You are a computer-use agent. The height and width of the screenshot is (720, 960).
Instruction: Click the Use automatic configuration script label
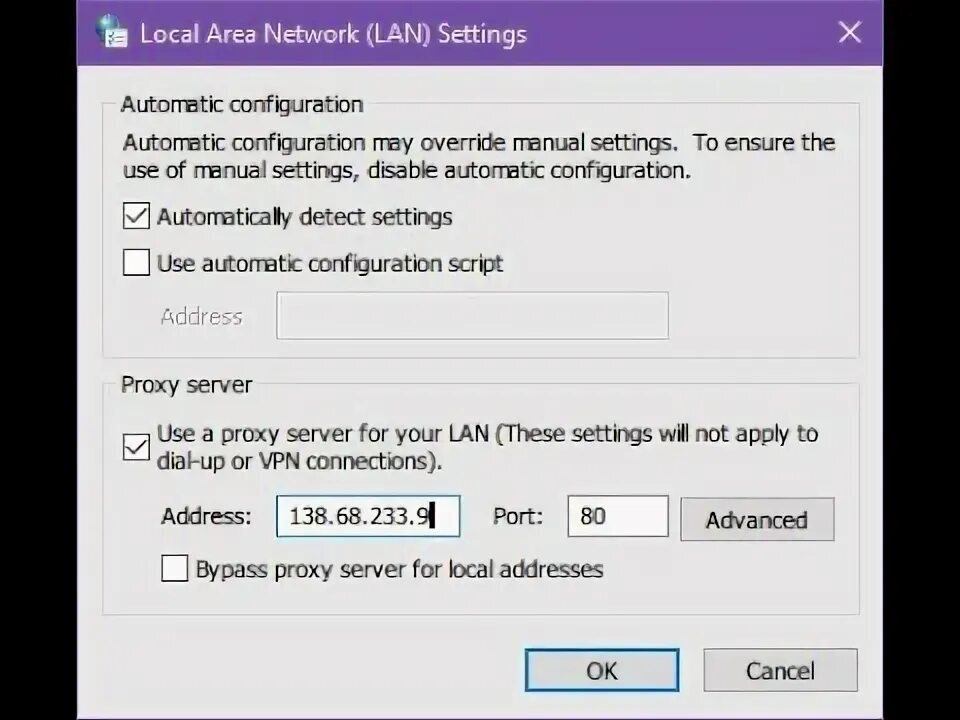(330, 263)
